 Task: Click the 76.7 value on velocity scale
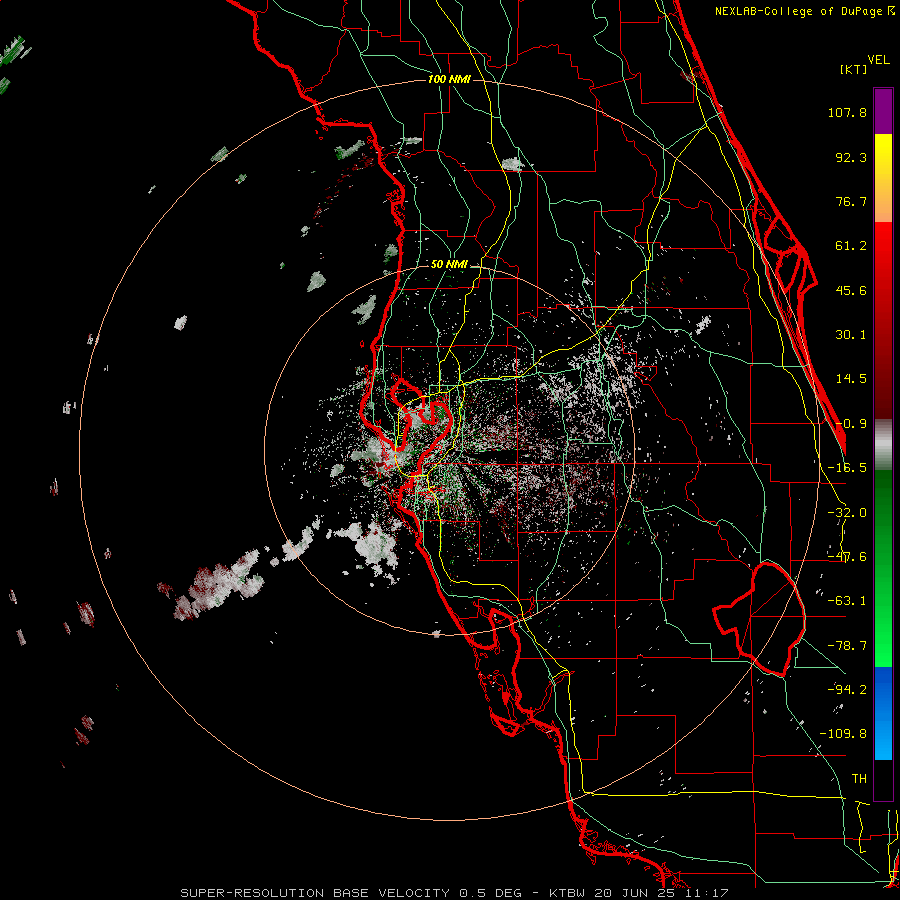[x=851, y=201]
